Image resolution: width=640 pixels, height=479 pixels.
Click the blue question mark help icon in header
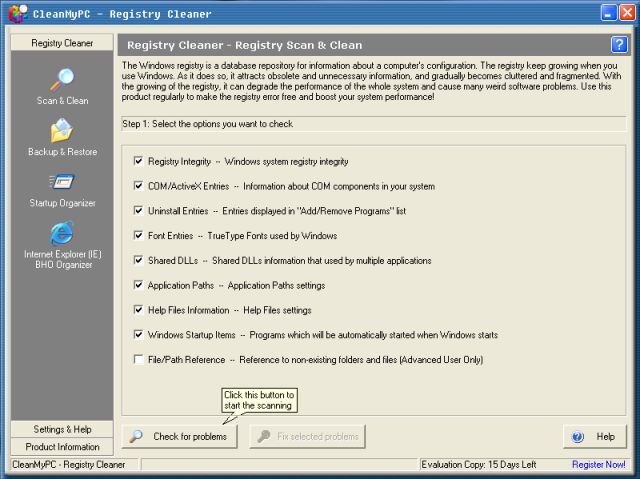pos(619,44)
